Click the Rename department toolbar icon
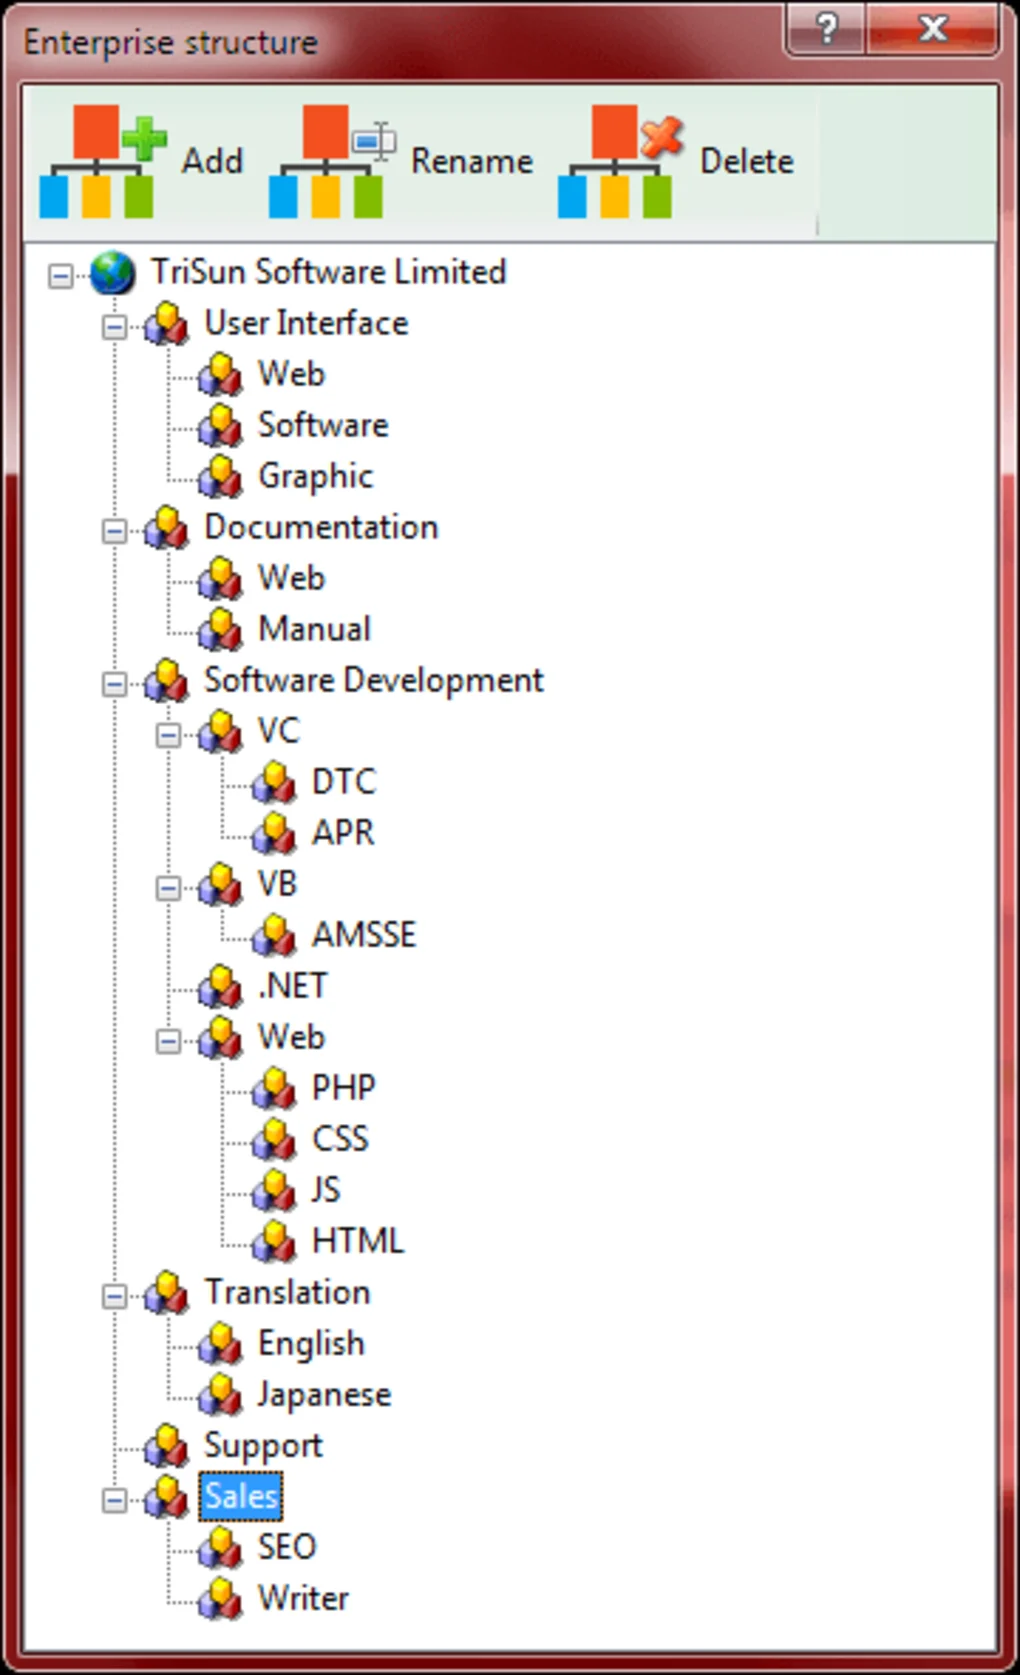The image size is (1020, 1675). tap(332, 161)
